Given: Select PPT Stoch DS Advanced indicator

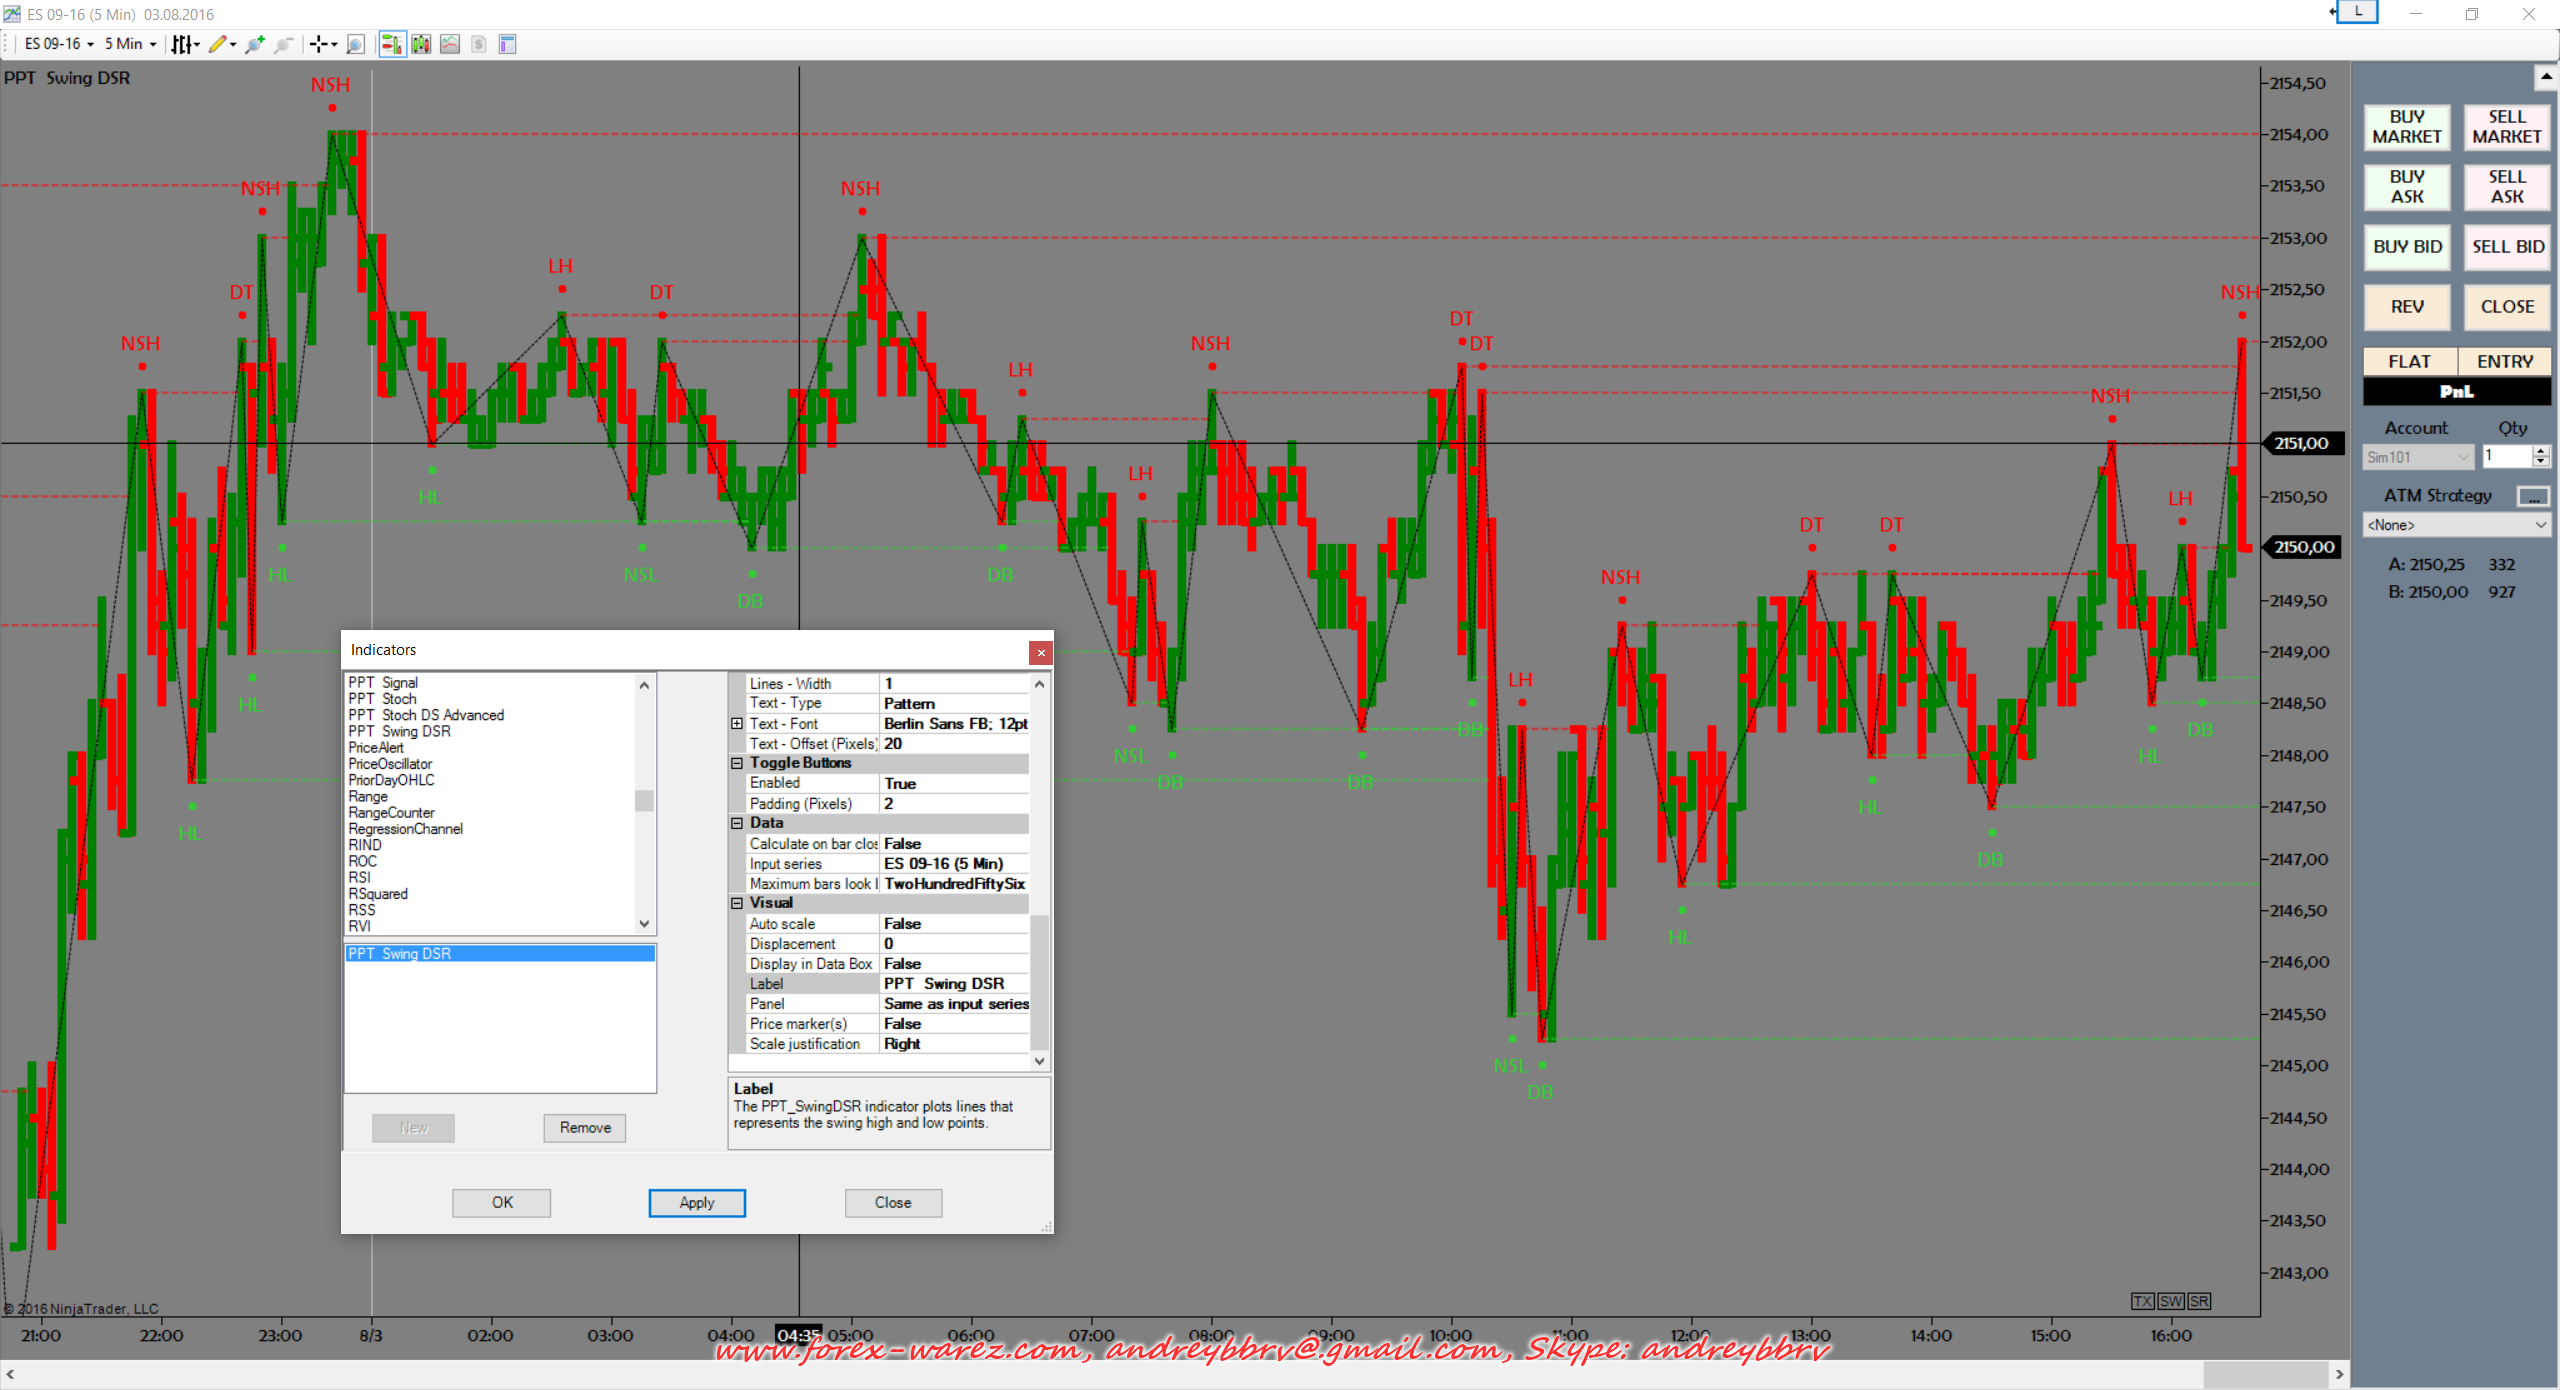Looking at the screenshot, I should [426, 715].
